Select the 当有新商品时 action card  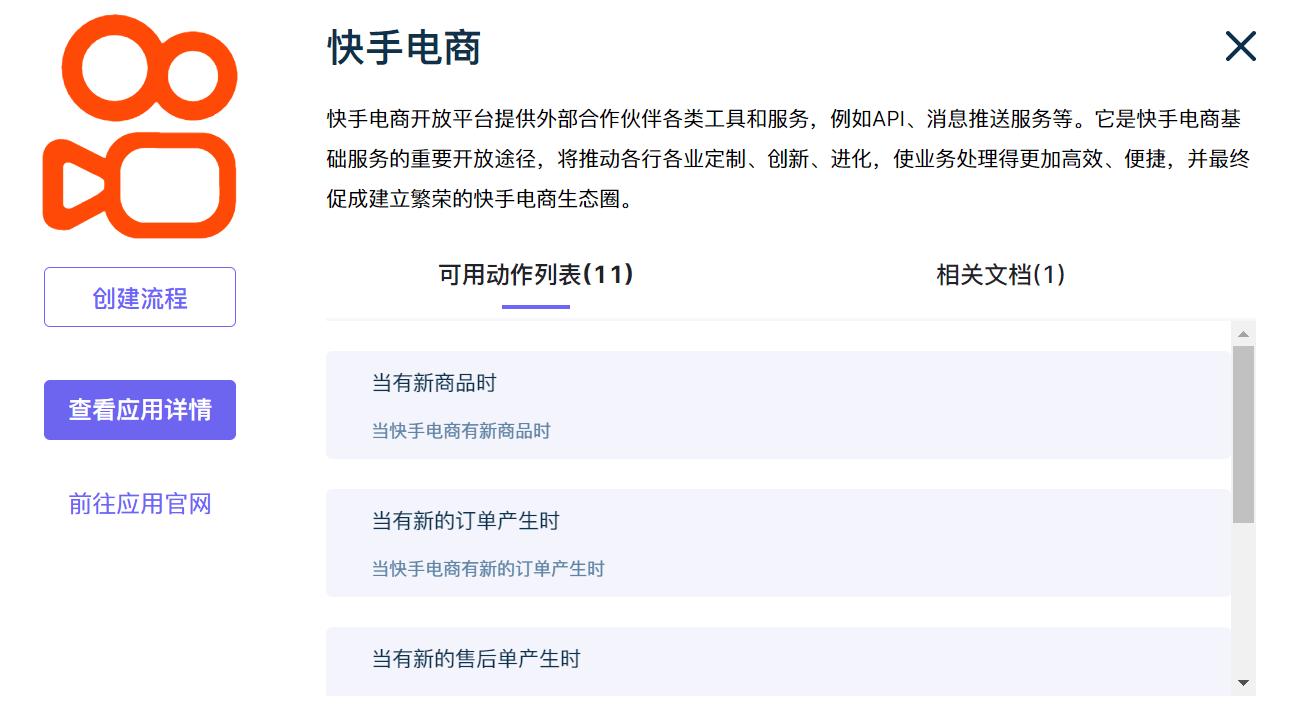click(x=778, y=405)
